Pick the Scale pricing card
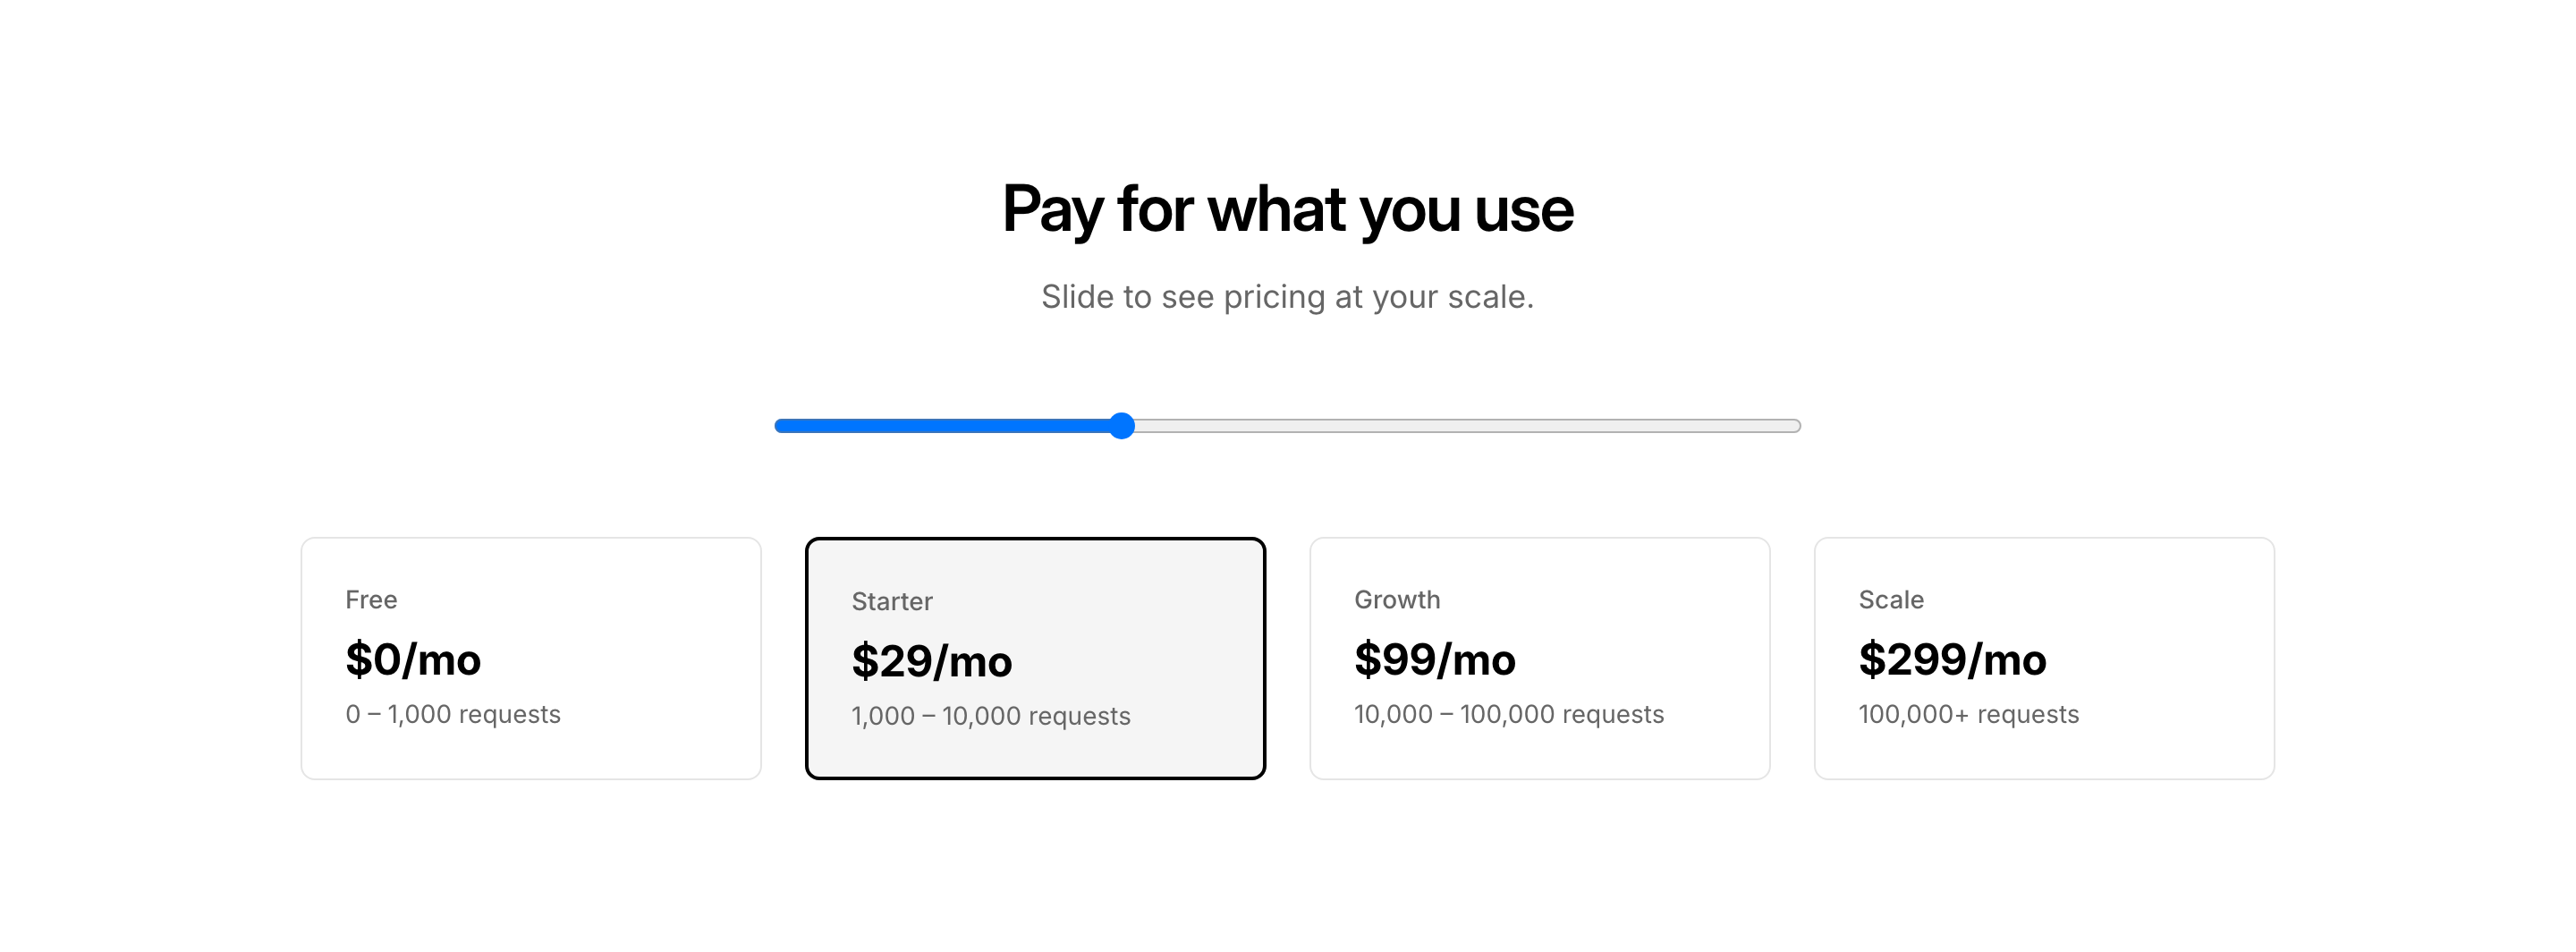 (x=2044, y=658)
